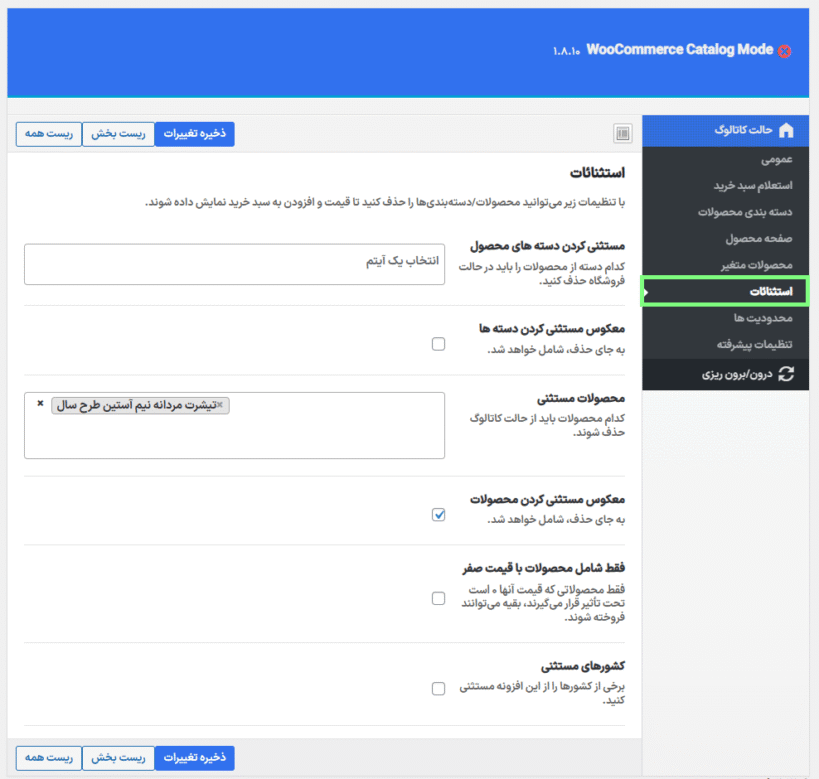Open درون/برون ریزی menu item
Viewport: 819px width, 779px height.
pos(726,375)
